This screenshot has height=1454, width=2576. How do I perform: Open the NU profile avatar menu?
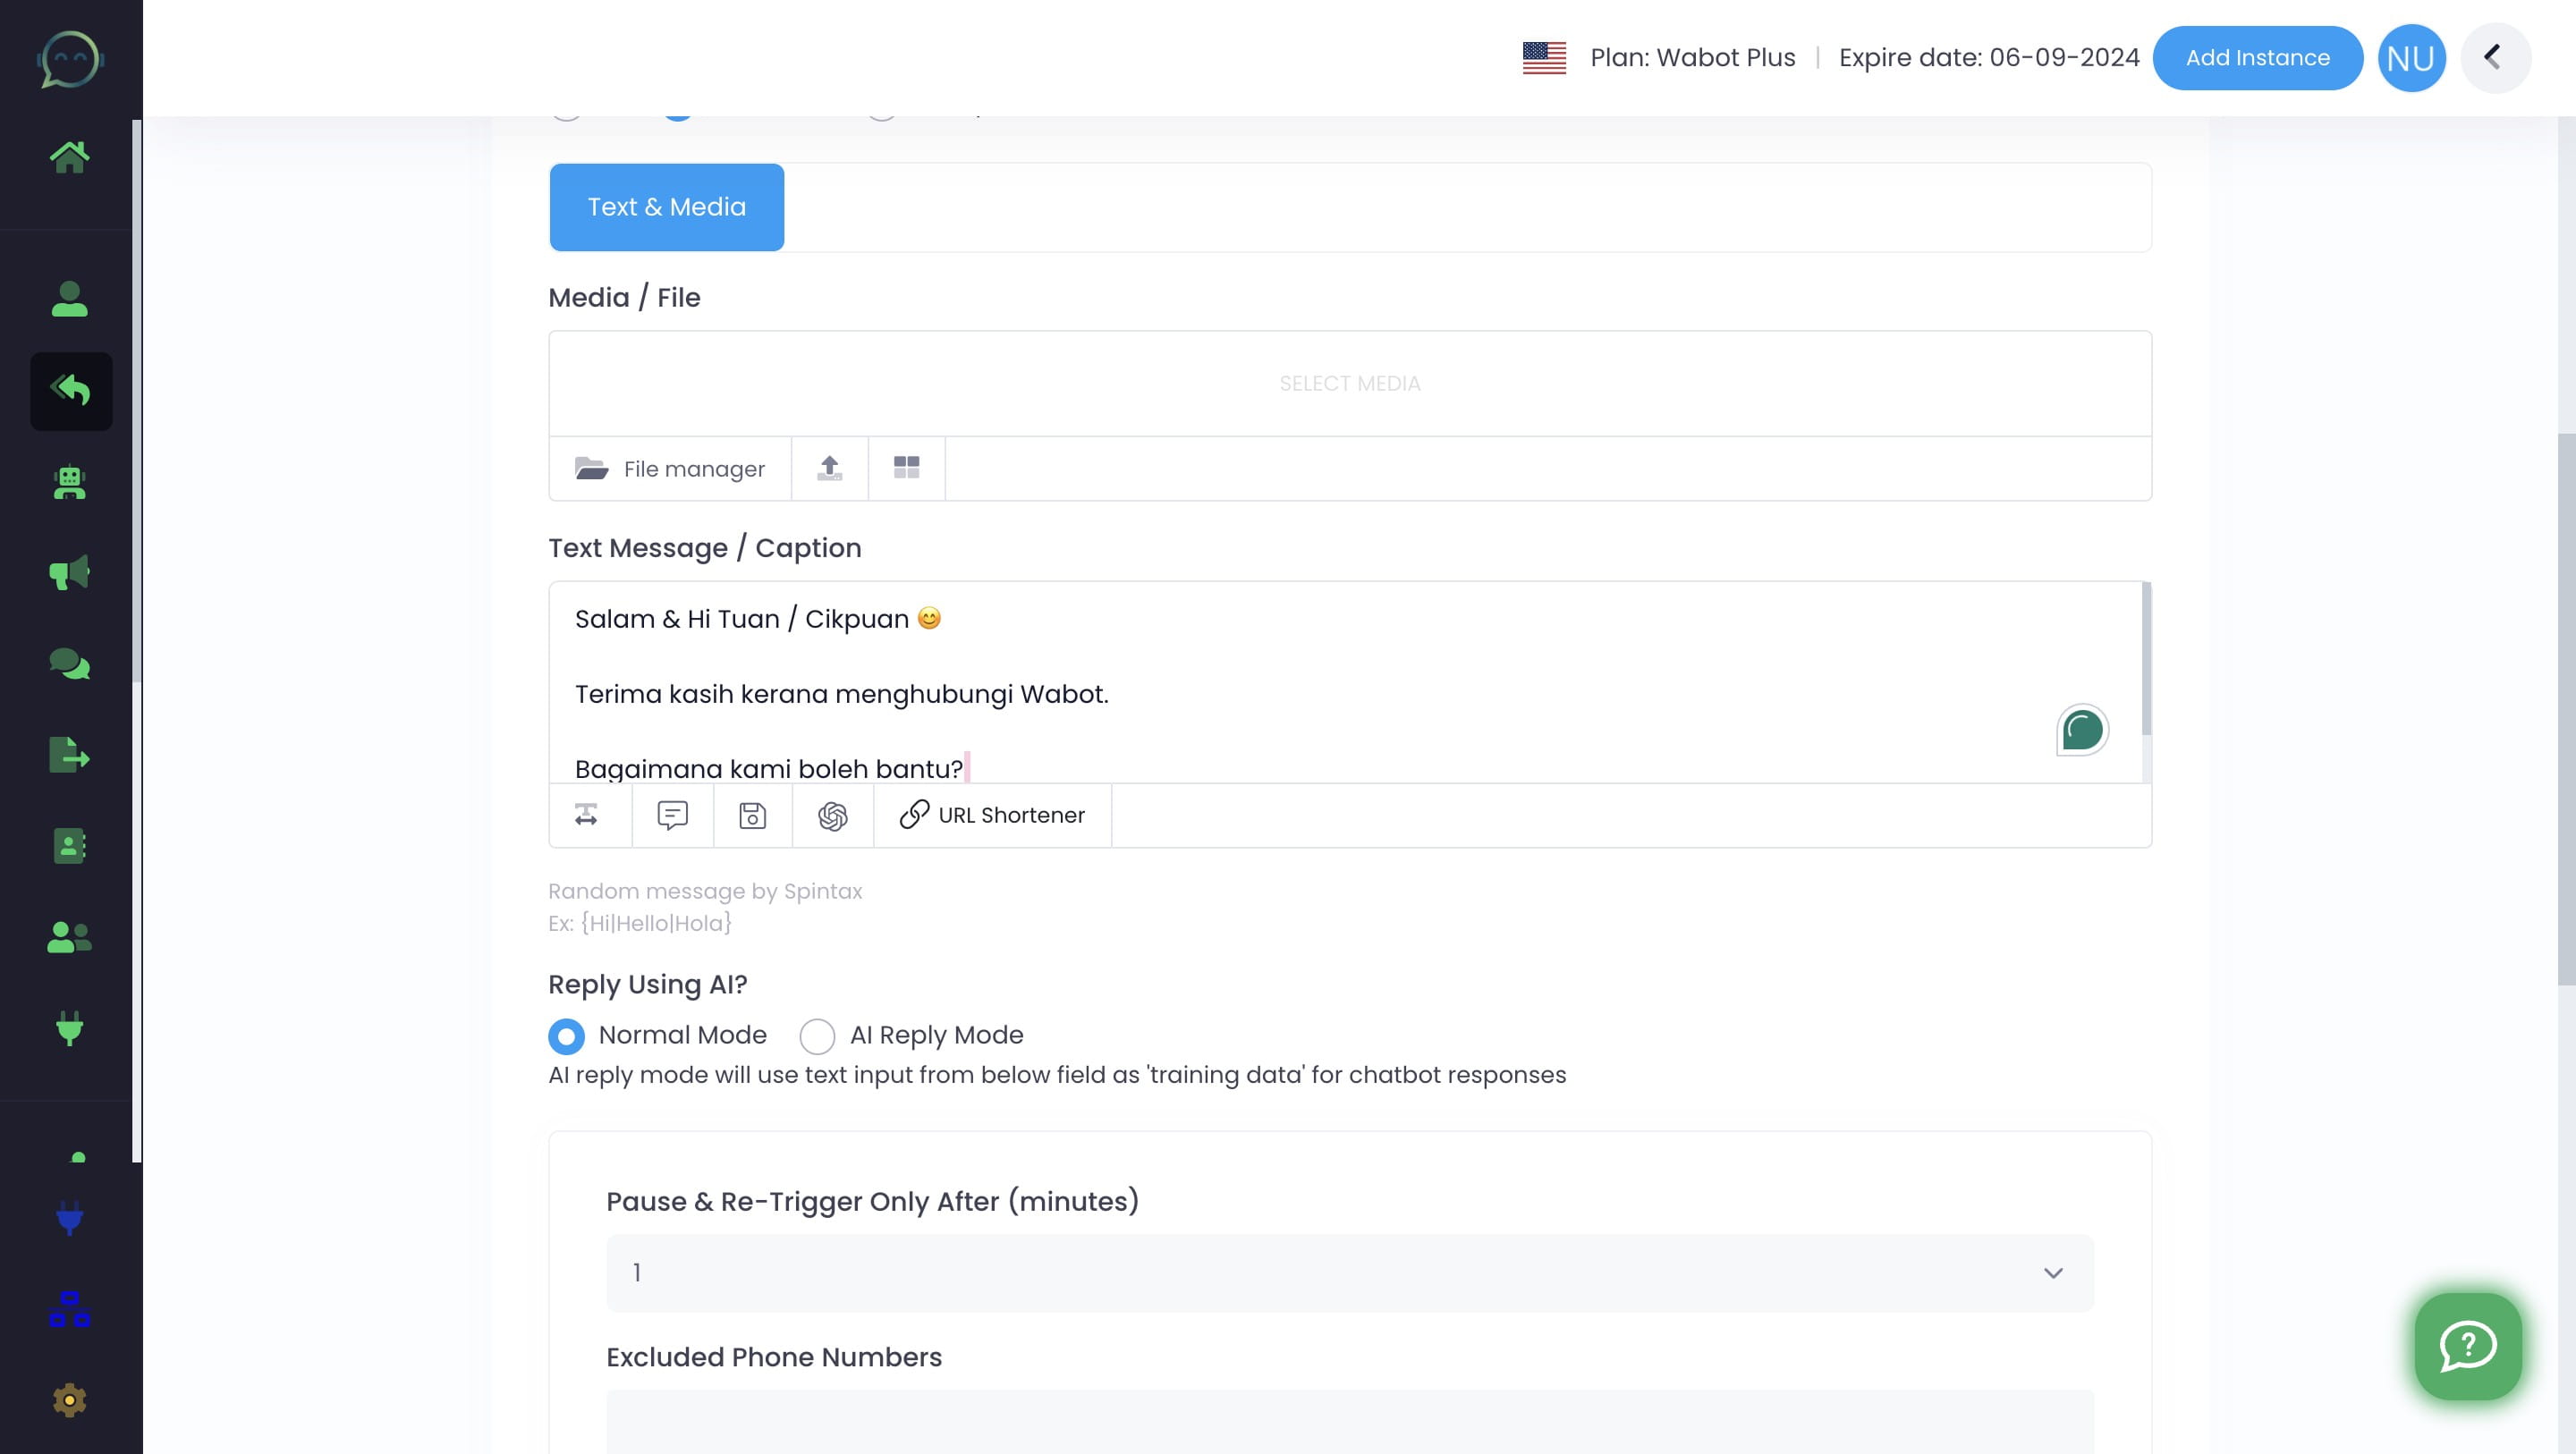click(x=2411, y=57)
